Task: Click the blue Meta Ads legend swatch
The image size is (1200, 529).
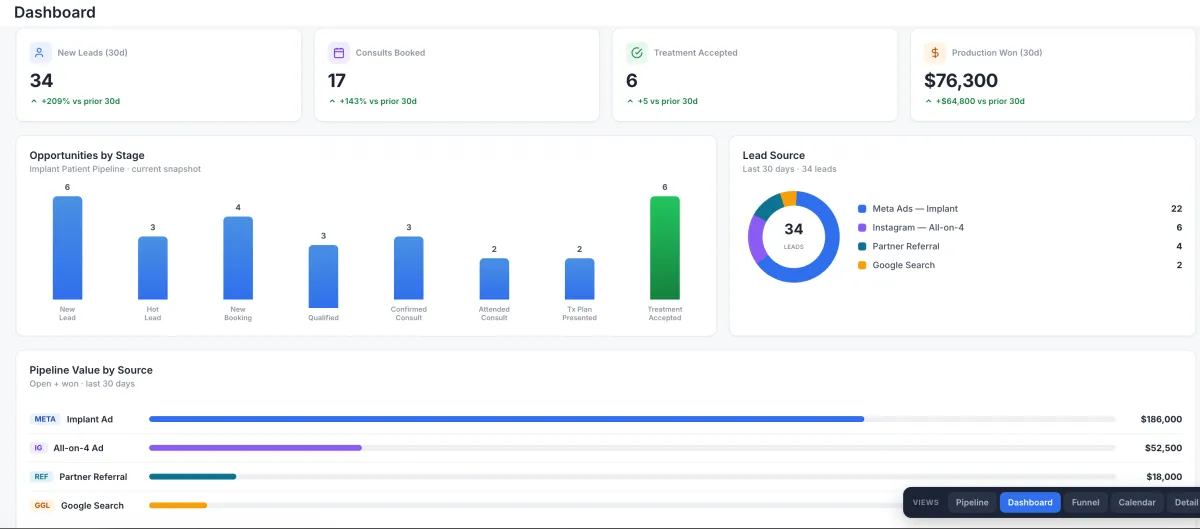Action: click(862, 209)
